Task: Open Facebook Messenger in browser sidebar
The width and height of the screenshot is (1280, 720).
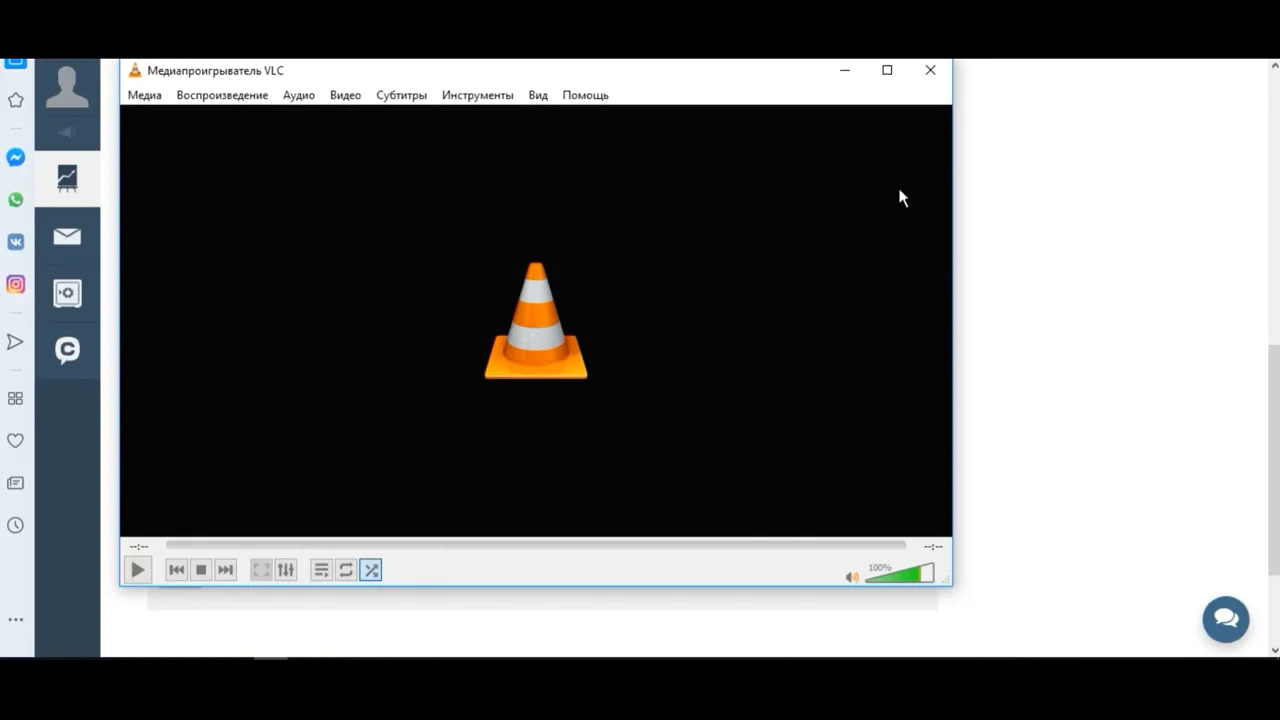Action: (16, 157)
